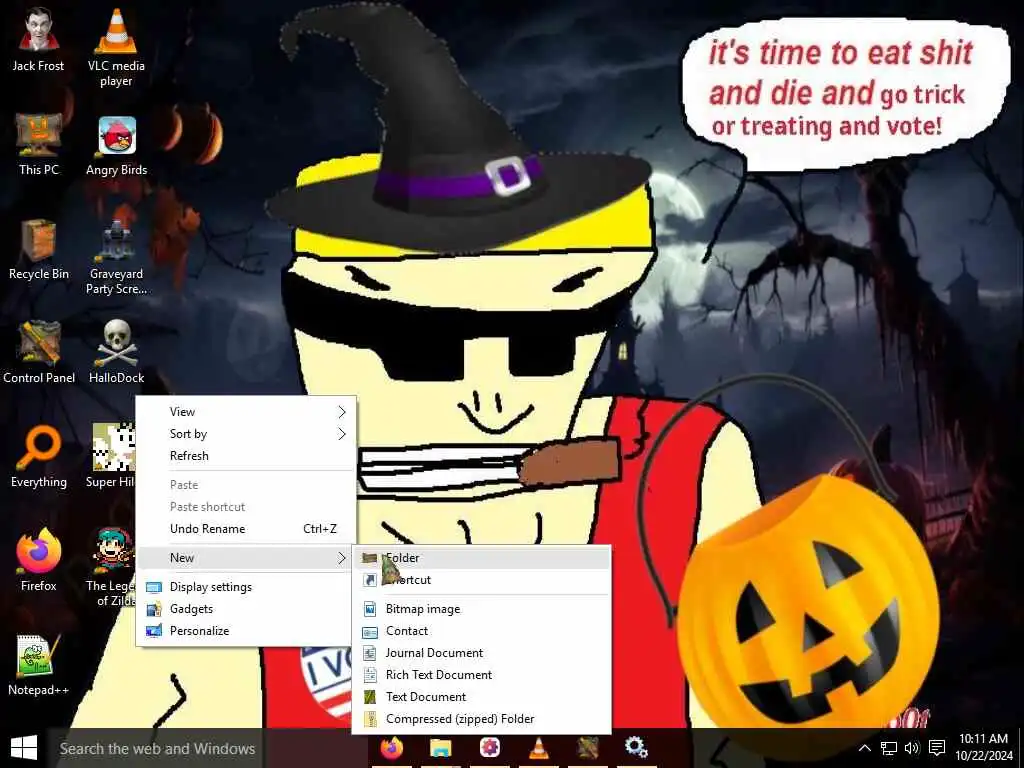Screen dimensions: 1024x768
Task: Open Display settings from the context menu
Action: pyautogui.click(x=246, y=586)
